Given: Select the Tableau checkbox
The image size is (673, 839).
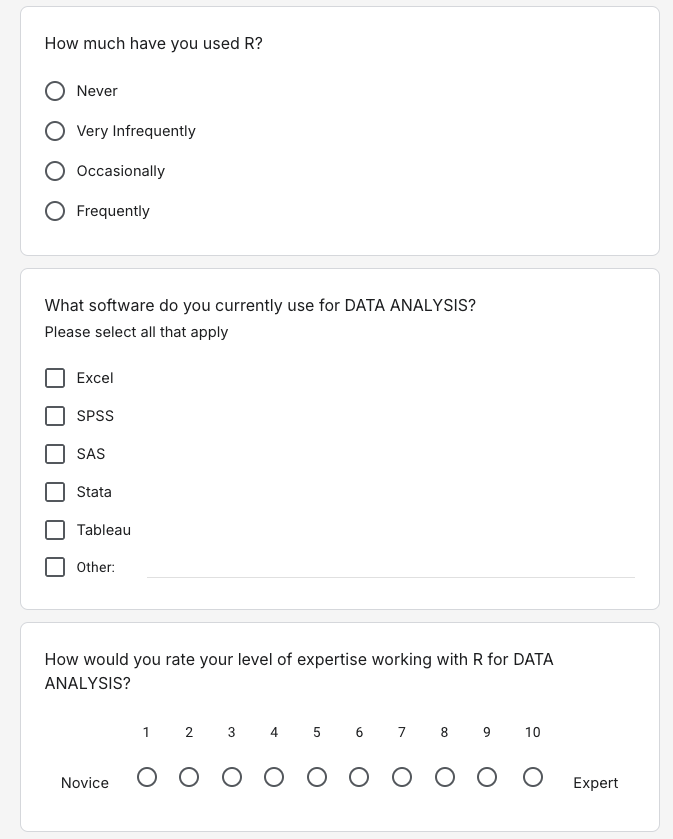Looking at the screenshot, I should coord(55,530).
